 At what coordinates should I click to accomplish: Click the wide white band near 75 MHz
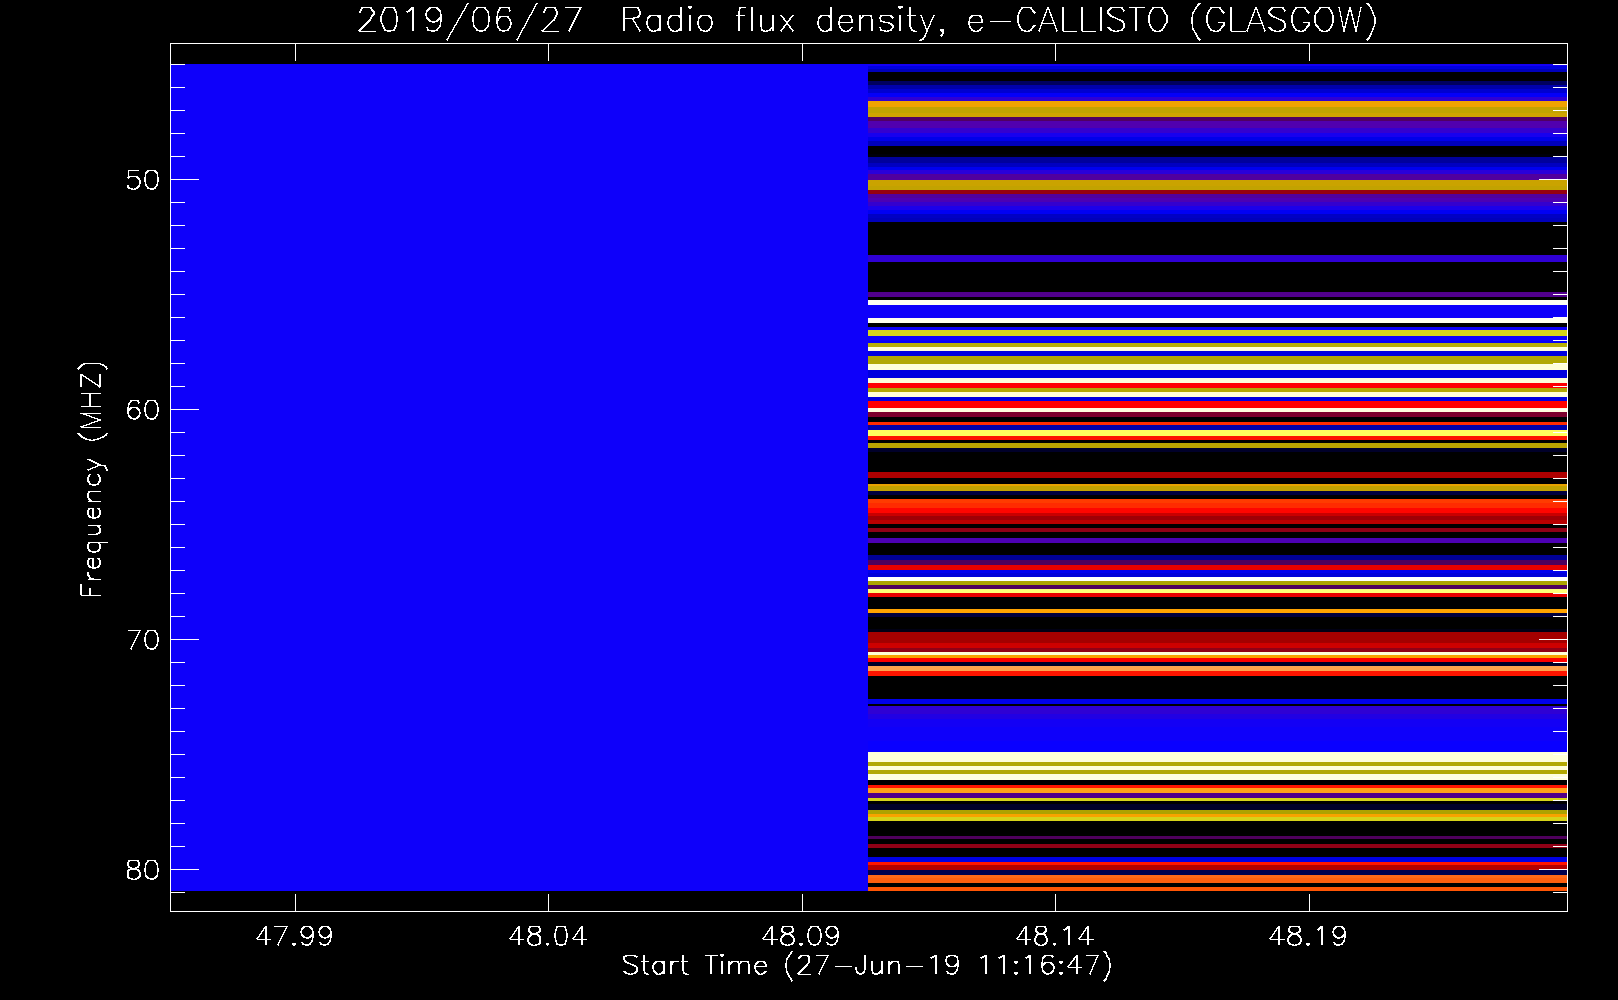pyautogui.click(x=1217, y=757)
